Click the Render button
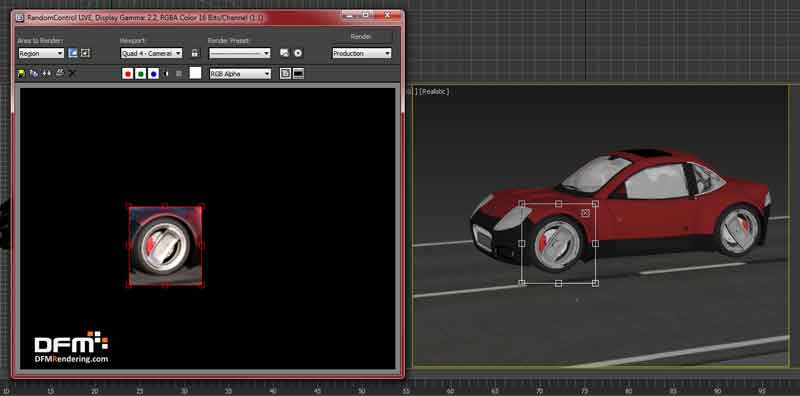The image size is (800, 396). pyautogui.click(x=362, y=37)
